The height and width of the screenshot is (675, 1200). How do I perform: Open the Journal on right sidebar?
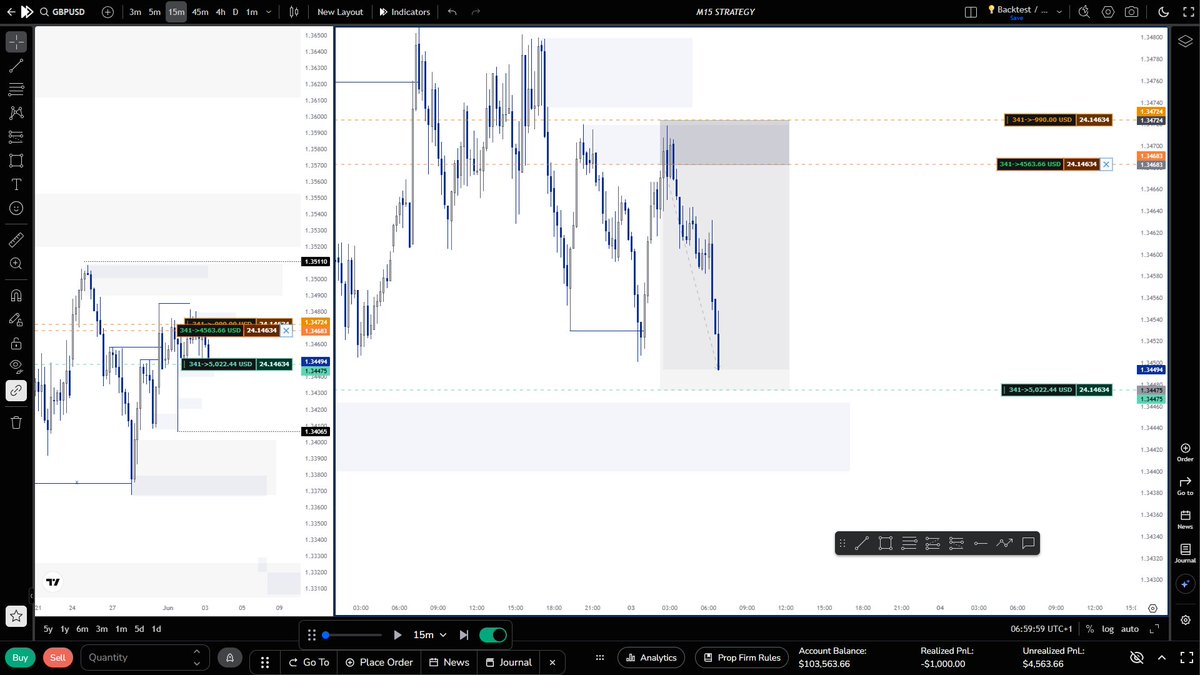point(1185,553)
